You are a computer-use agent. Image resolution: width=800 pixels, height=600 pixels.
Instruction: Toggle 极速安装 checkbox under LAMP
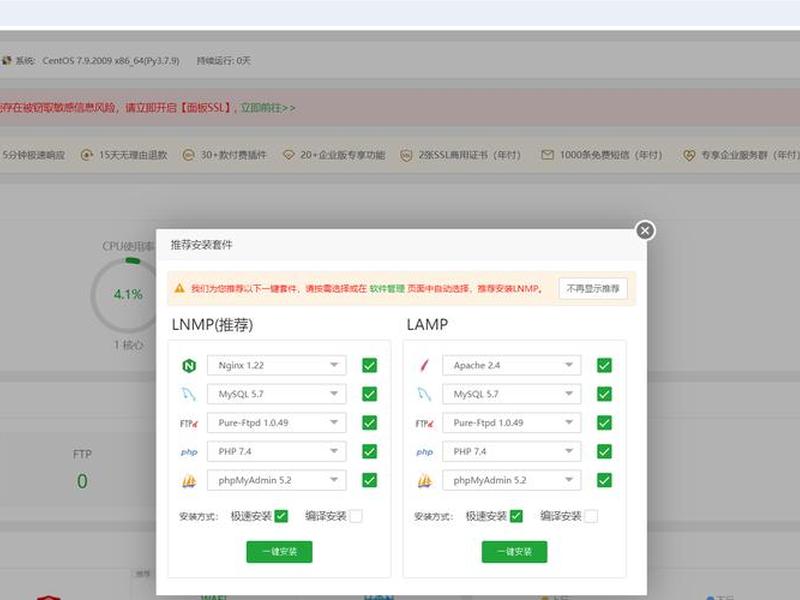516,516
